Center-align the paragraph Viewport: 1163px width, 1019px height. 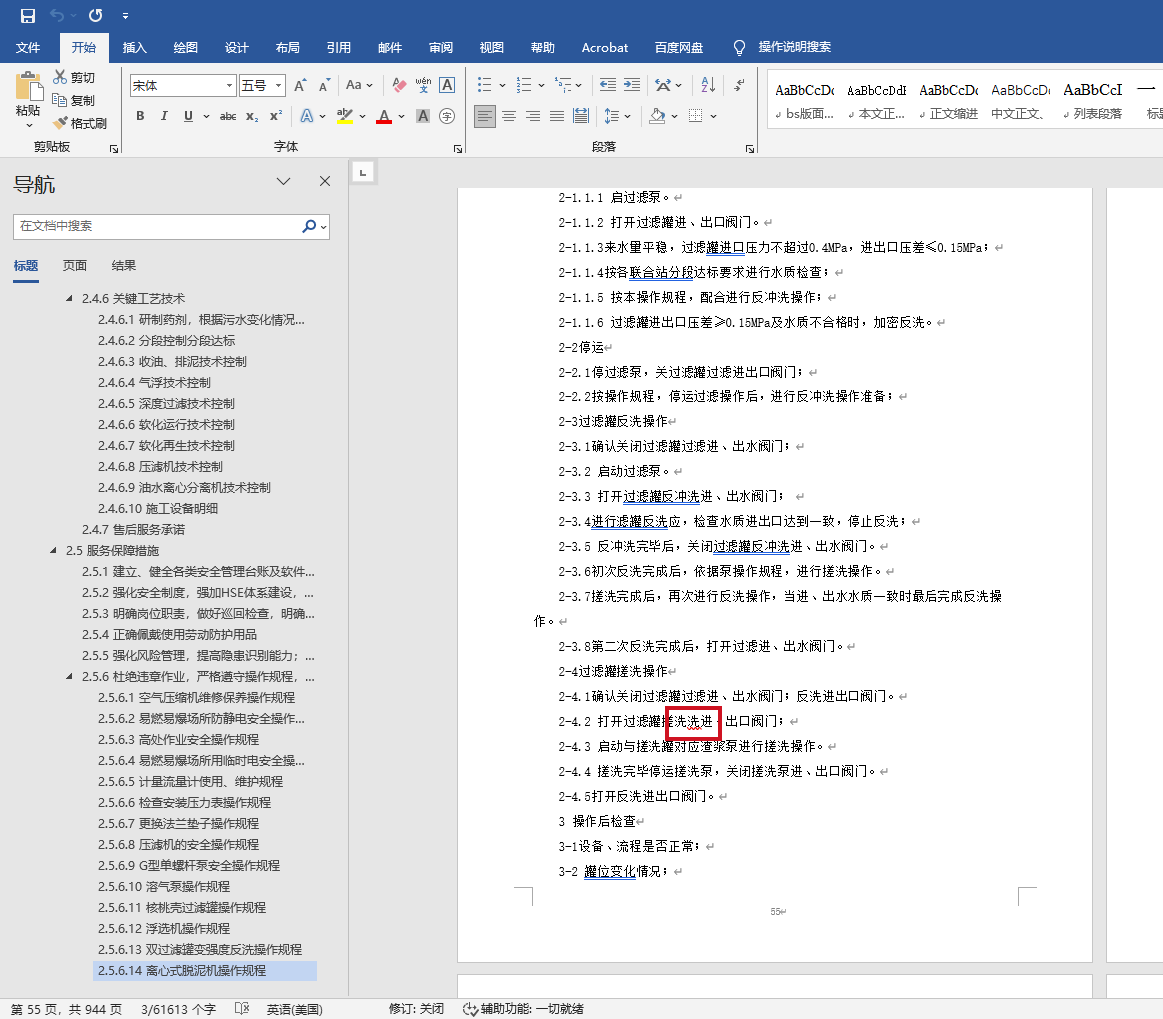(509, 116)
